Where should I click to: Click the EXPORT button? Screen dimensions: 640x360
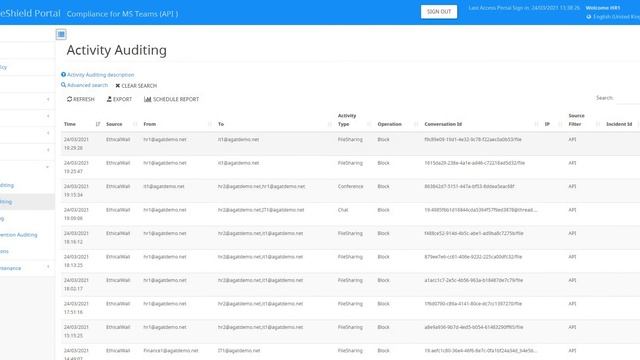click(119, 99)
